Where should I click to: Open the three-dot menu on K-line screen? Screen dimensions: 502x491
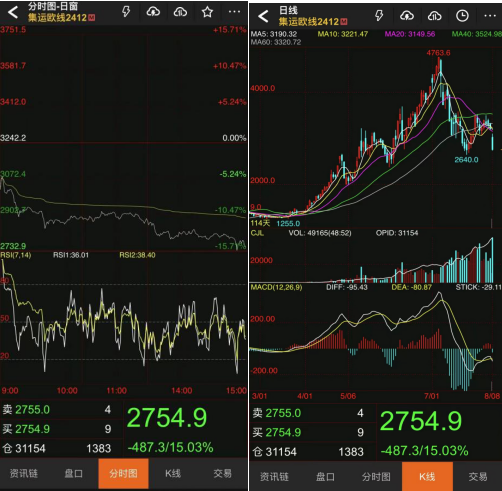(490, 16)
